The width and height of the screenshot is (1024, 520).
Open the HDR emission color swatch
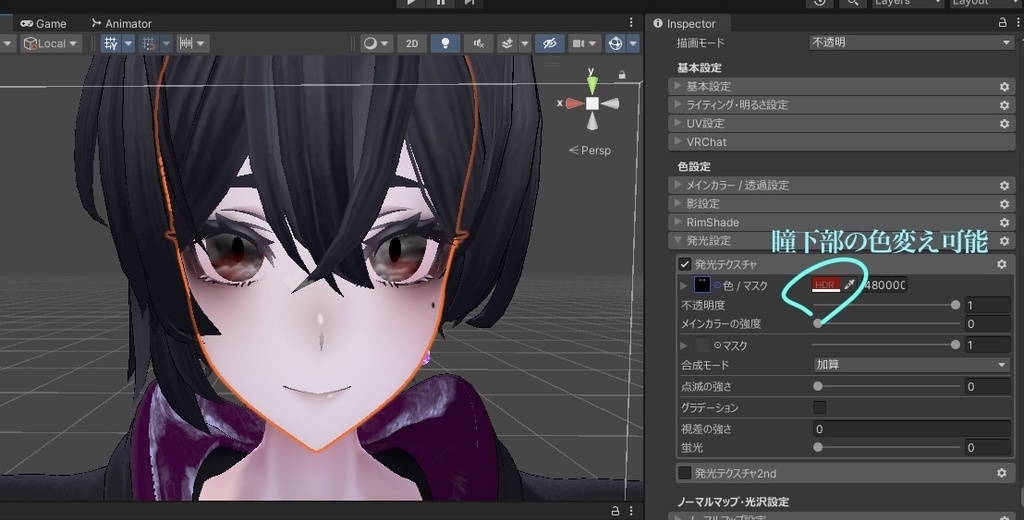tap(825, 285)
